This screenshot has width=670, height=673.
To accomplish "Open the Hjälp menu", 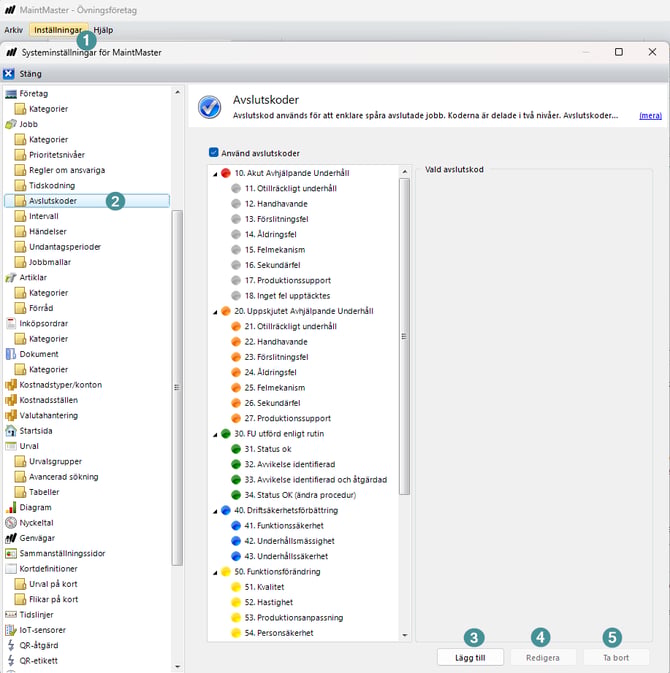I will 103,30.
